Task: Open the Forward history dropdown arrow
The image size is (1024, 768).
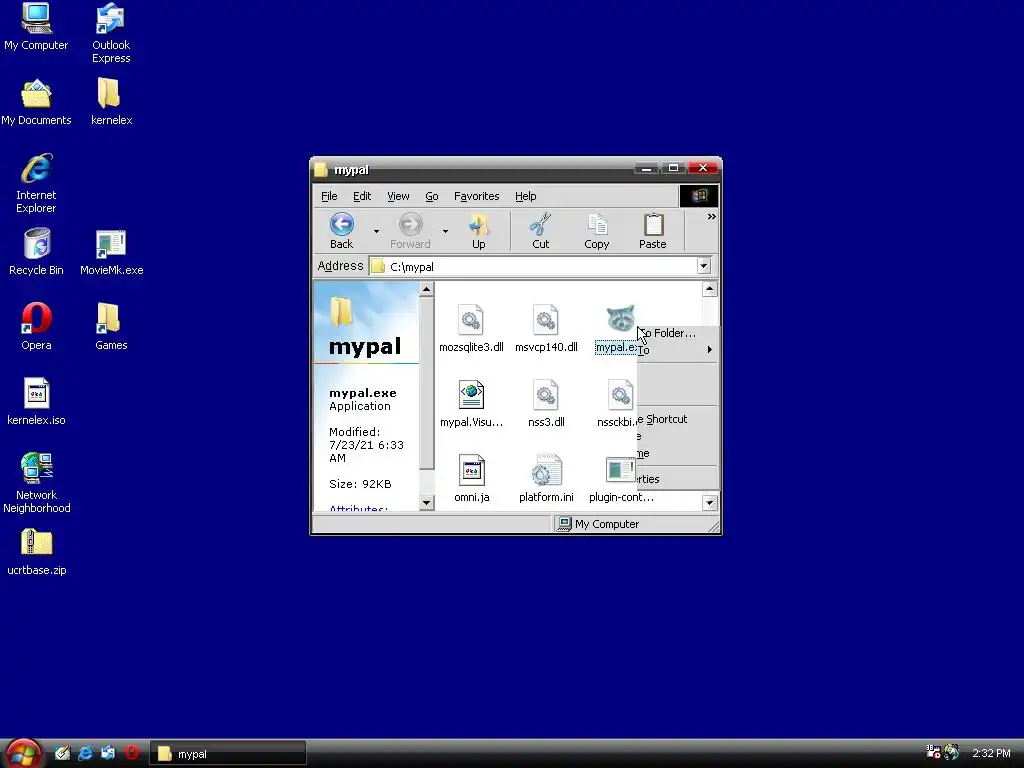Action: tap(445, 231)
